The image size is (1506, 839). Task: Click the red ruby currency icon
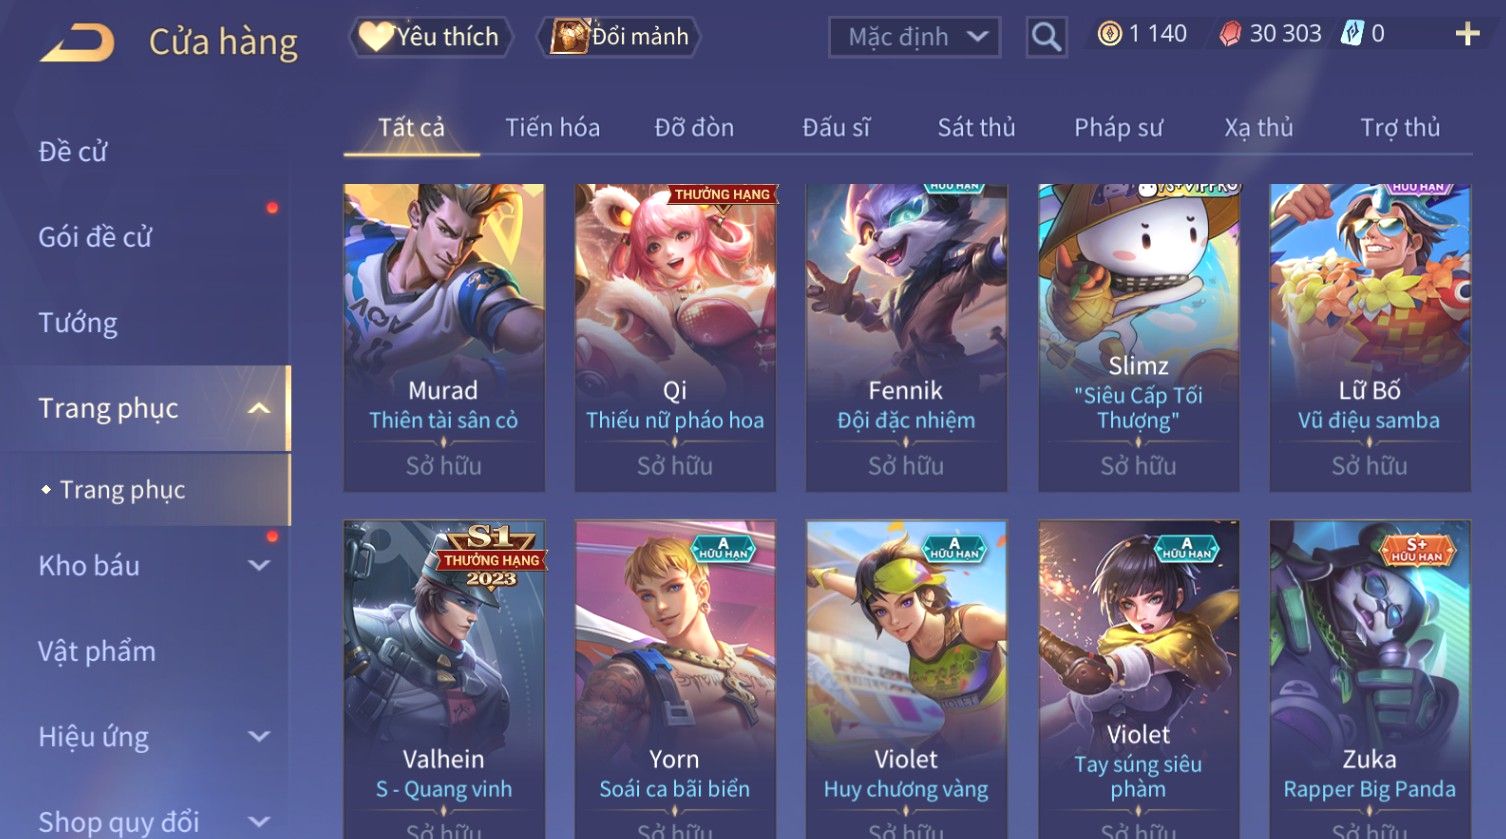[x=1231, y=35]
